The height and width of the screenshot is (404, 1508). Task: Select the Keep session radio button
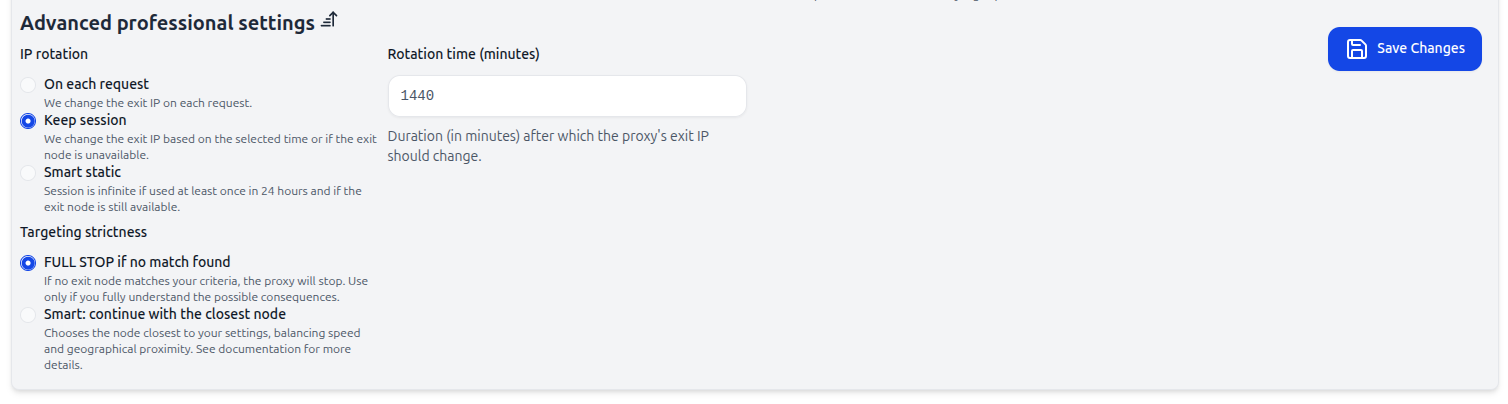pyautogui.click(x=28, y=121)
